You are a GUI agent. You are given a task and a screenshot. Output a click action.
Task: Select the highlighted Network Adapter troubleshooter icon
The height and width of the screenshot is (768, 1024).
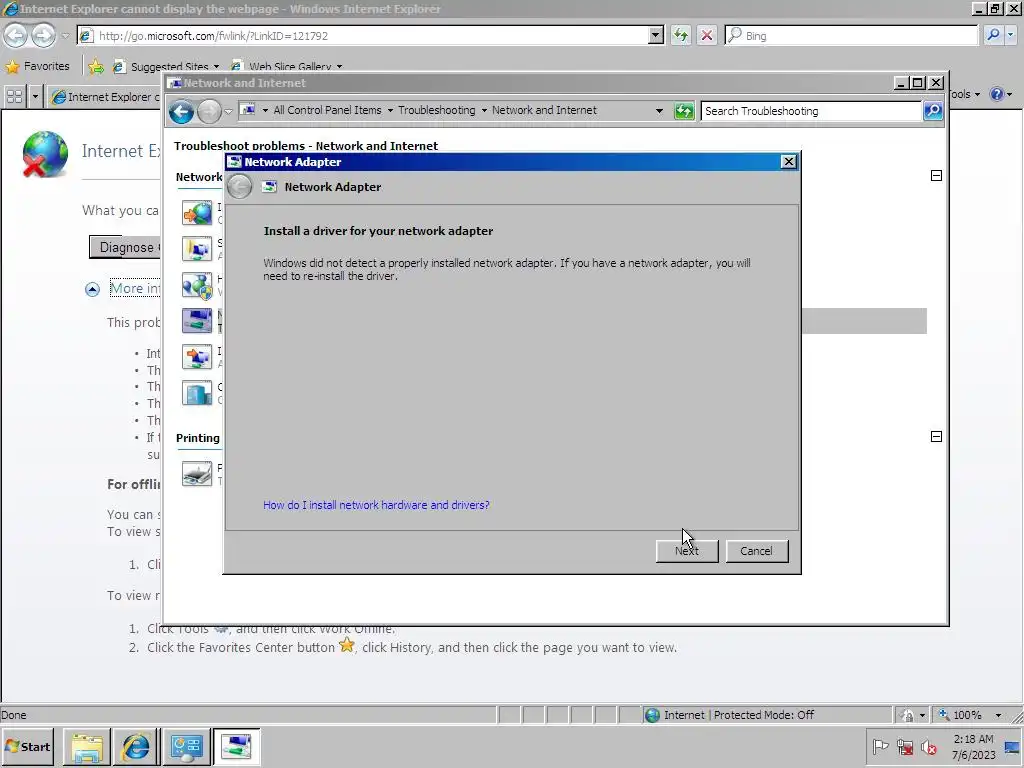pyautogui.click(x=197, y=321)
